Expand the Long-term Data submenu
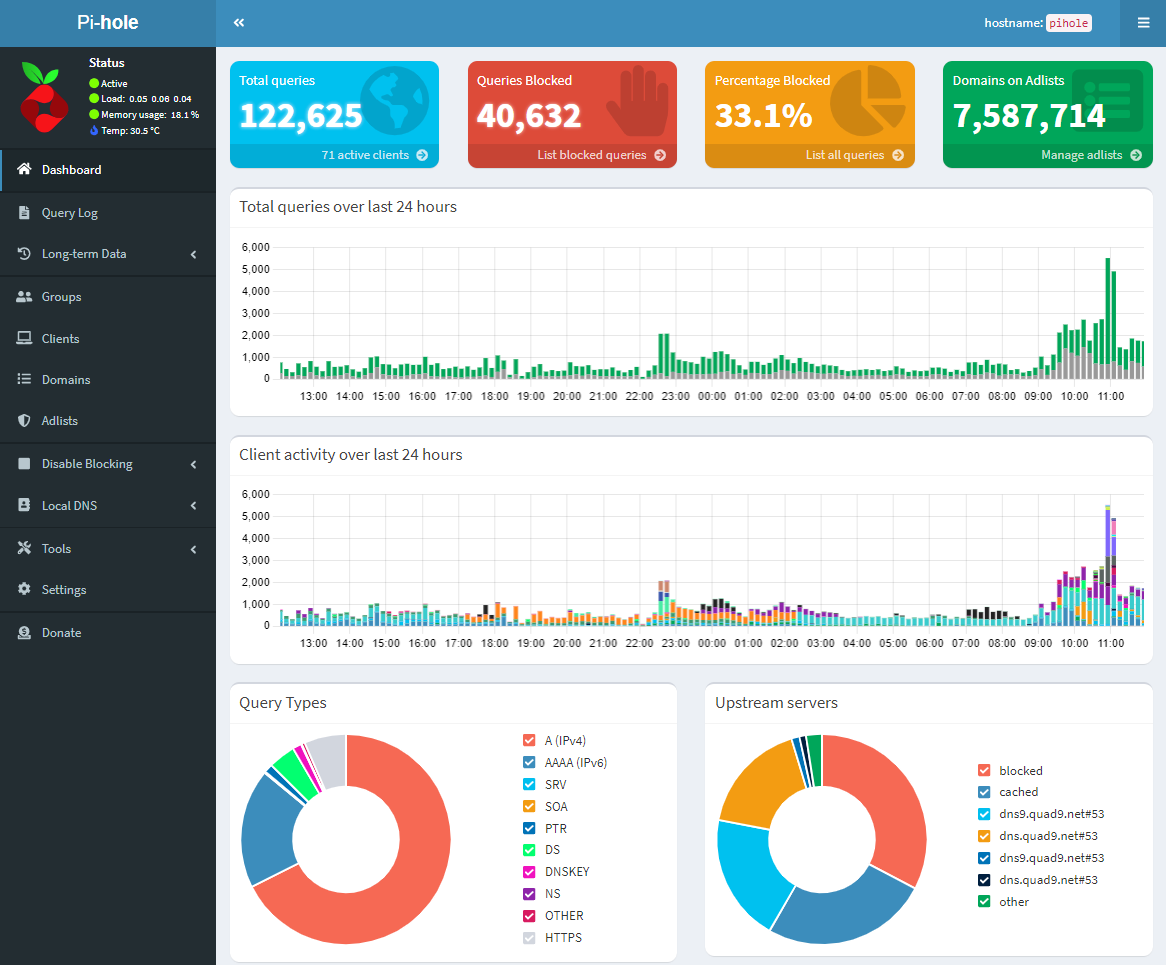 coord(193,255)
